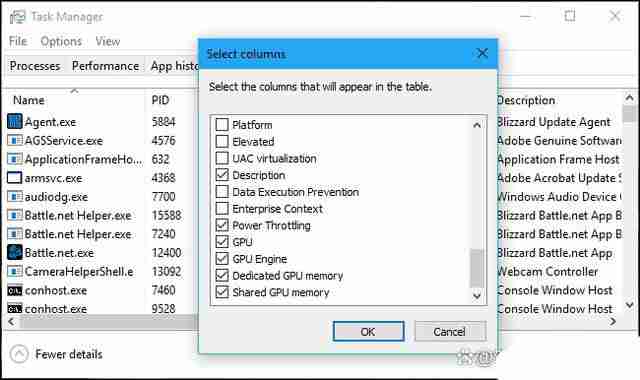Confirm column selection with OK
The width and height of the screenshot is (640, 380).
368,331
